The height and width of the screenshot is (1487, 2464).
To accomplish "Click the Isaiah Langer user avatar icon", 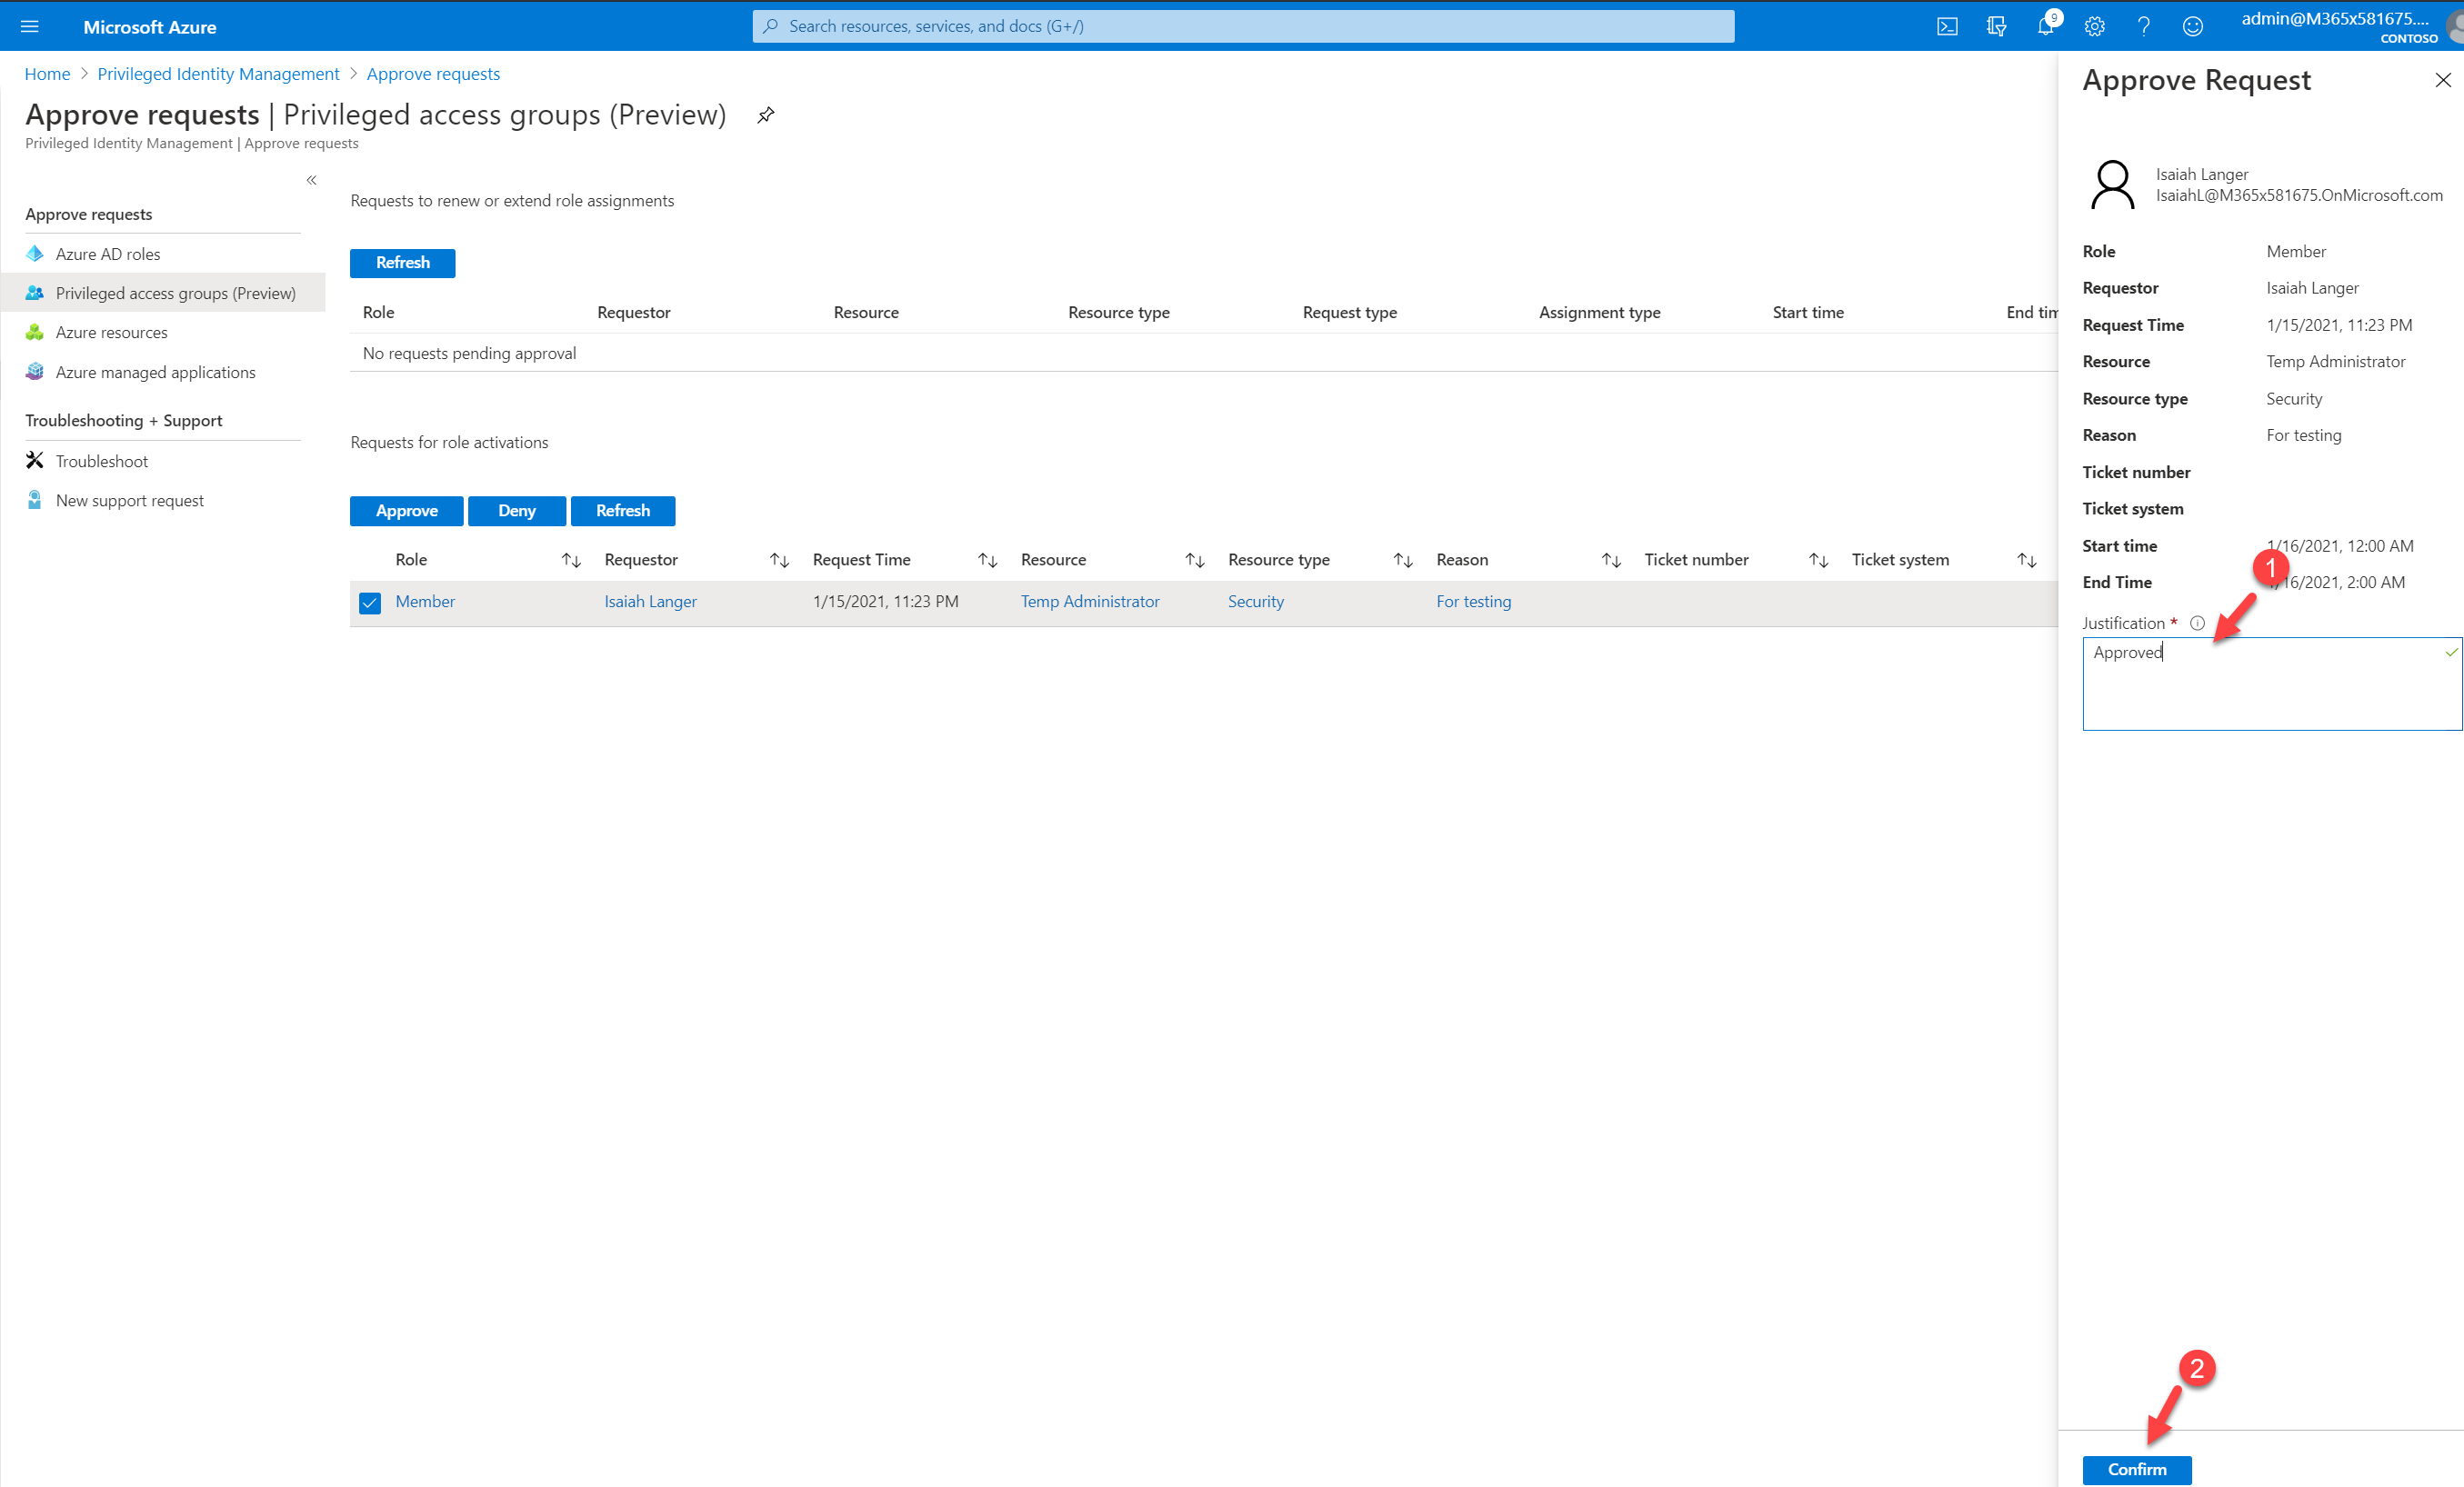I will tap(2112, 185).
